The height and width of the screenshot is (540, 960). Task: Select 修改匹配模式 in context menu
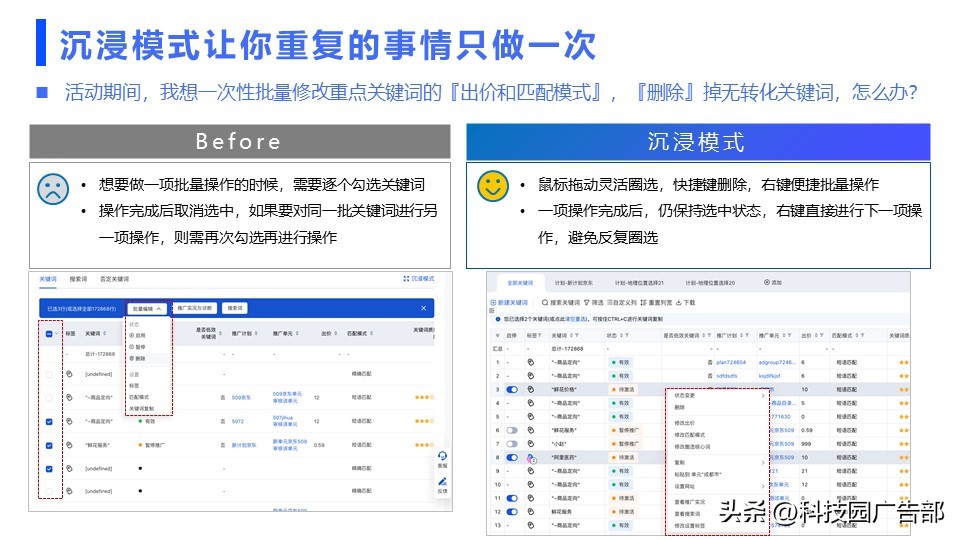click(x=689, y=435)
